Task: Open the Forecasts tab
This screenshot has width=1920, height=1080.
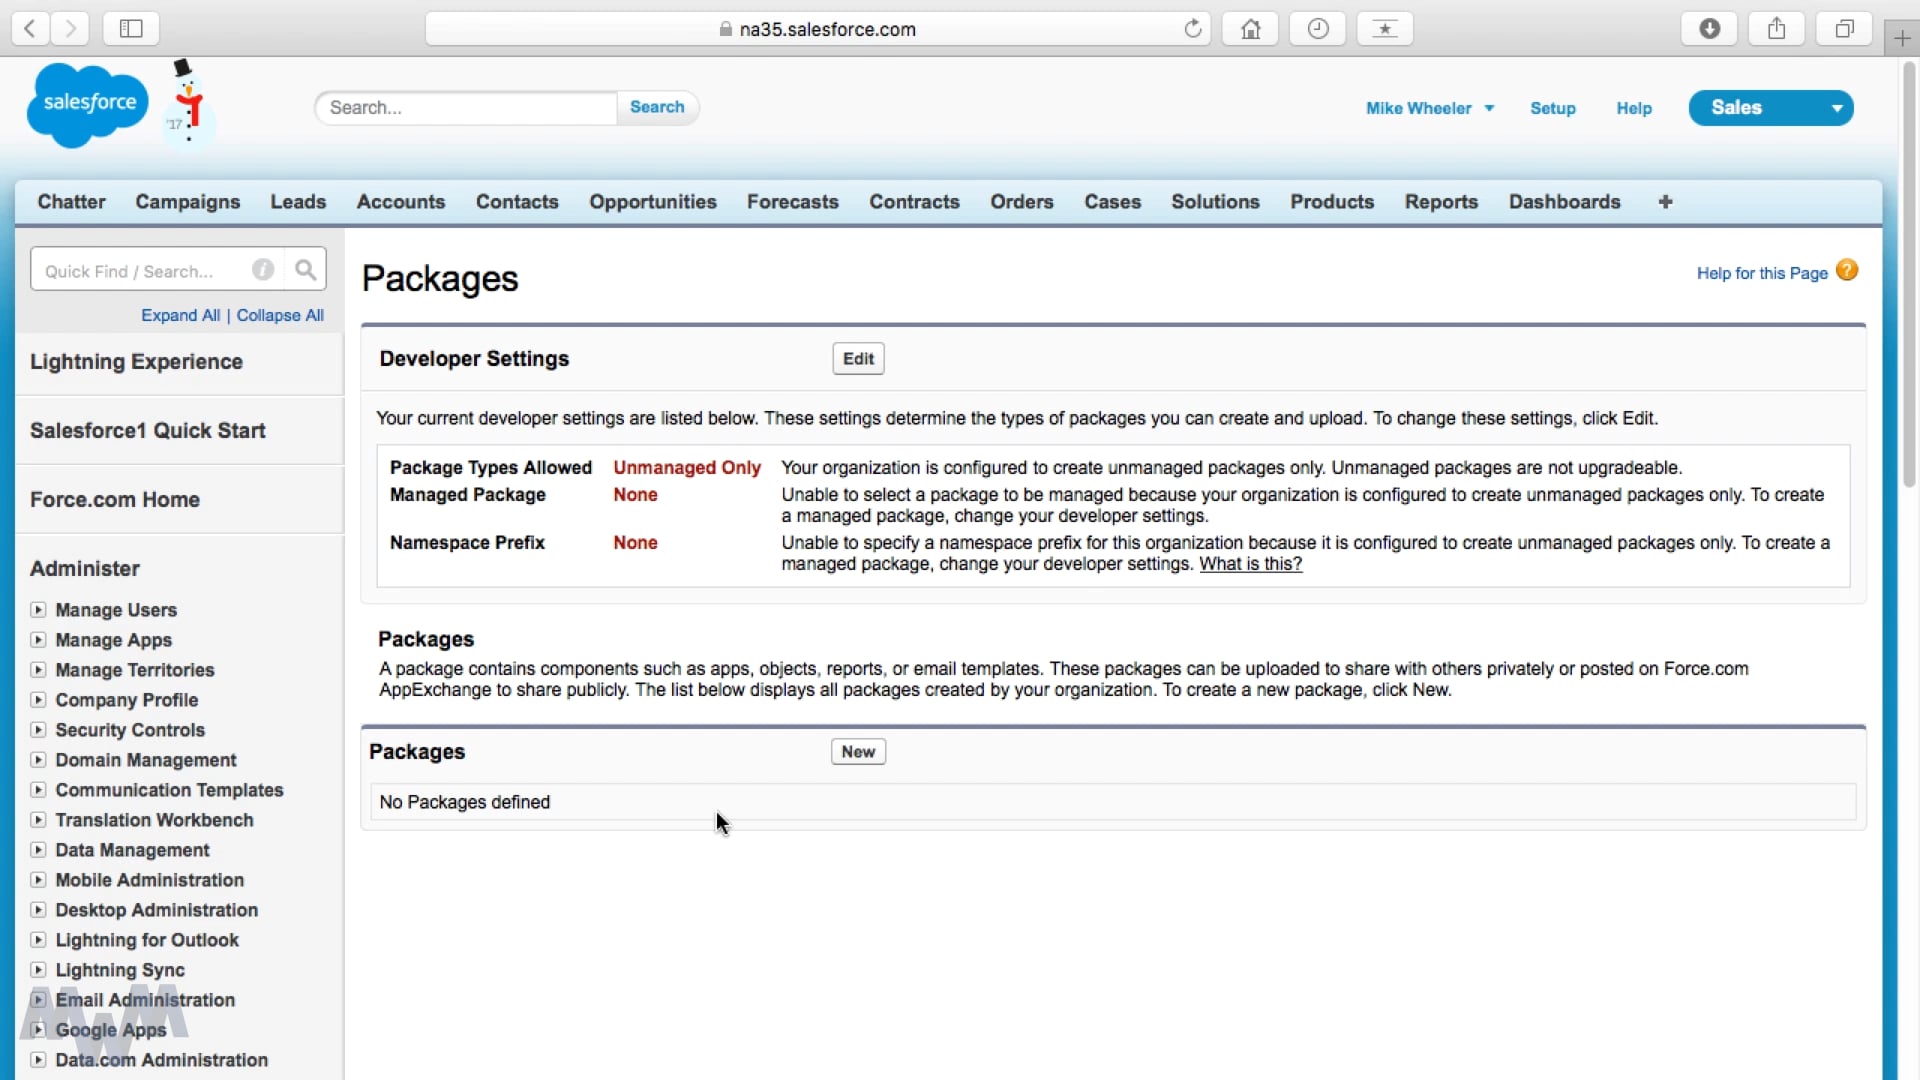Action: [x=793, y=202]
